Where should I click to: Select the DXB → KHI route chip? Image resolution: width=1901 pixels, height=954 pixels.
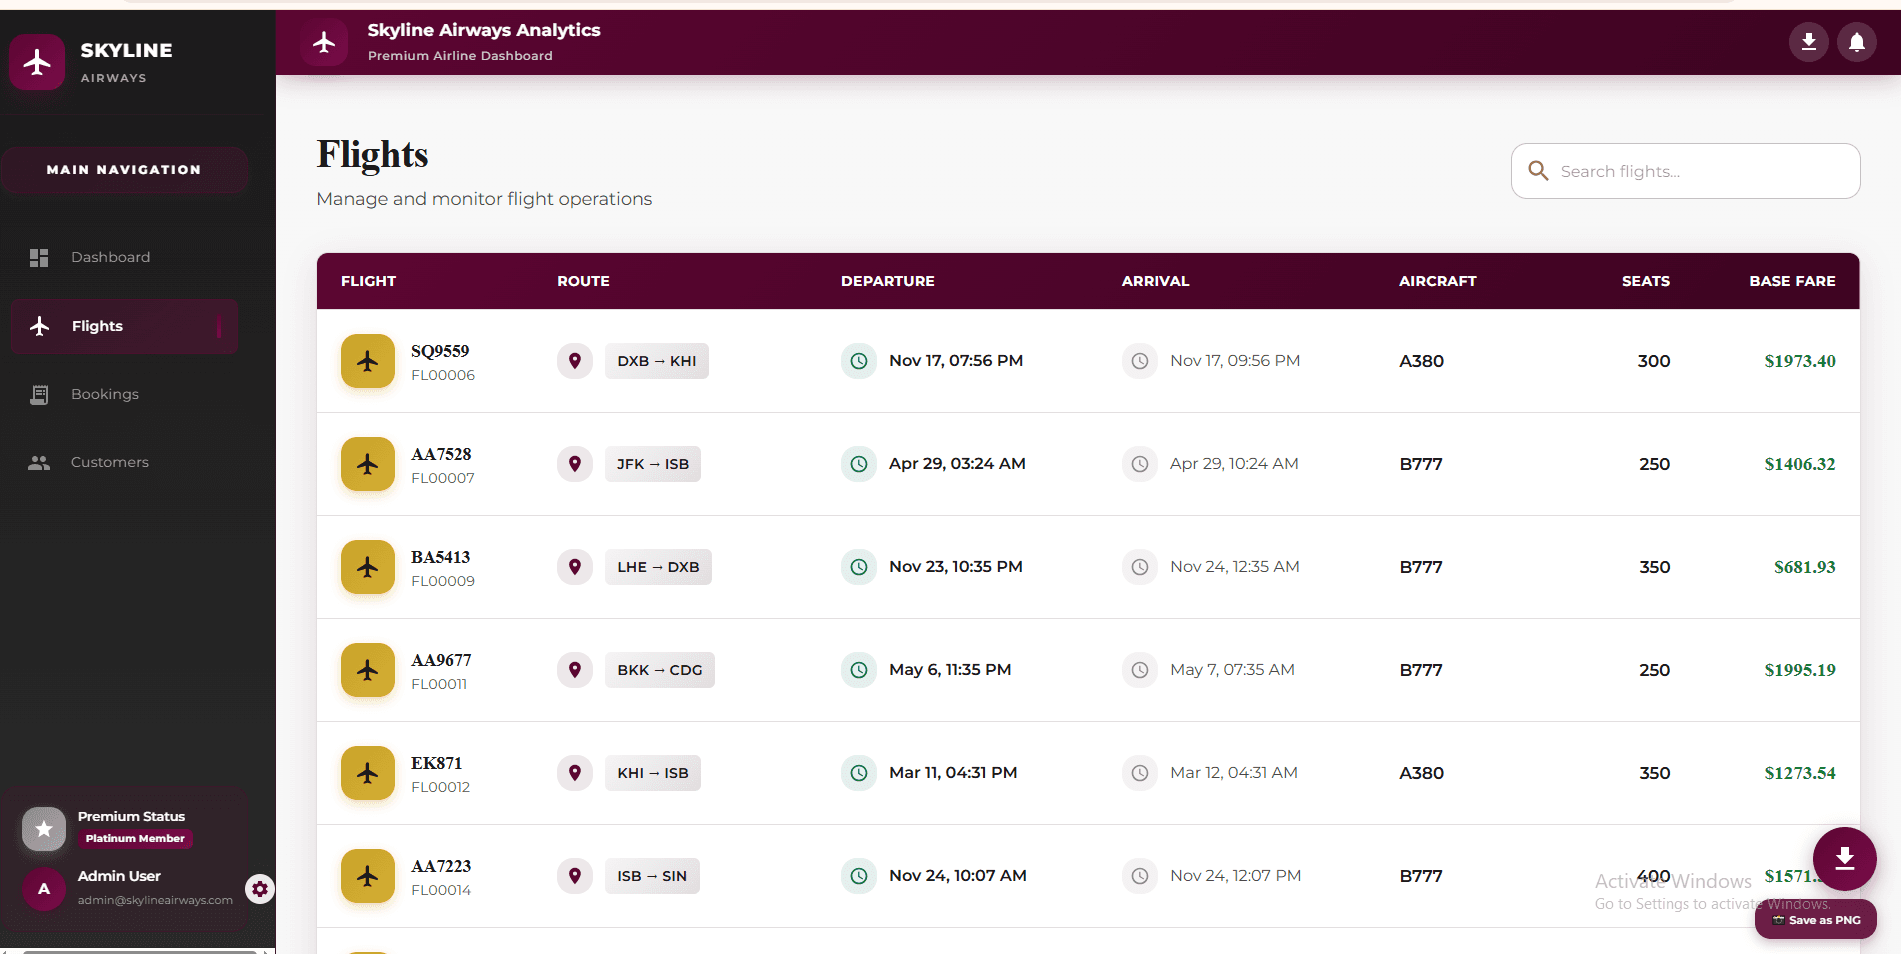pyautogui.click(x=656, y=361)
